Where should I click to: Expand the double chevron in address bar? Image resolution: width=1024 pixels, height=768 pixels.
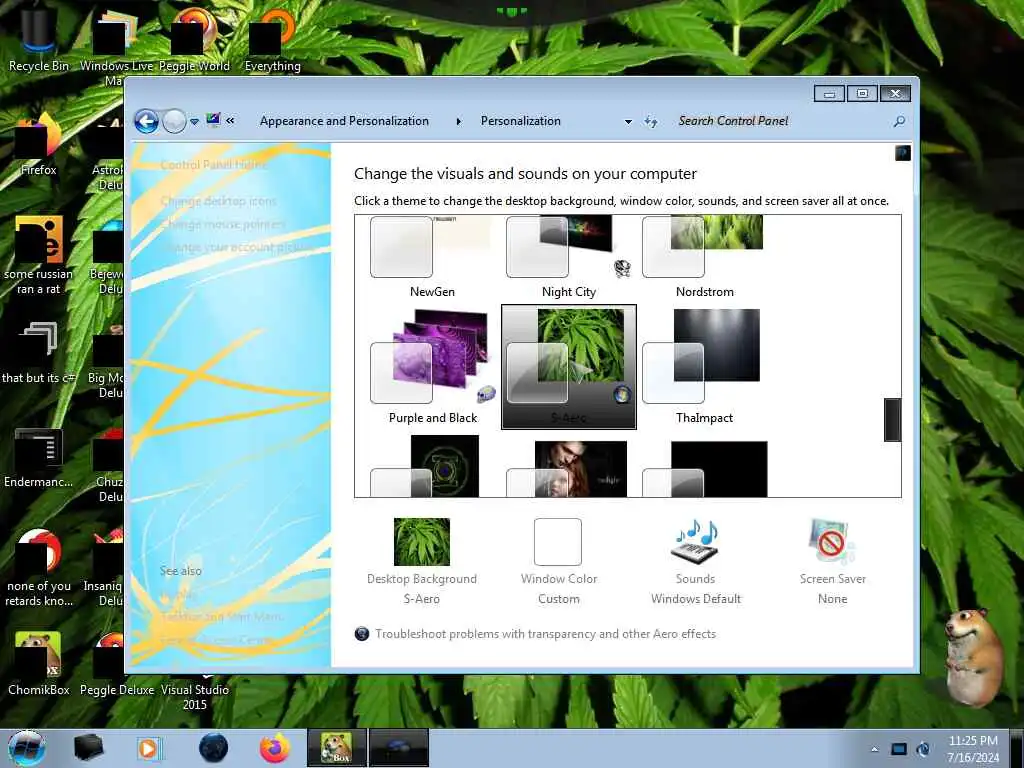tap(231, 120)
